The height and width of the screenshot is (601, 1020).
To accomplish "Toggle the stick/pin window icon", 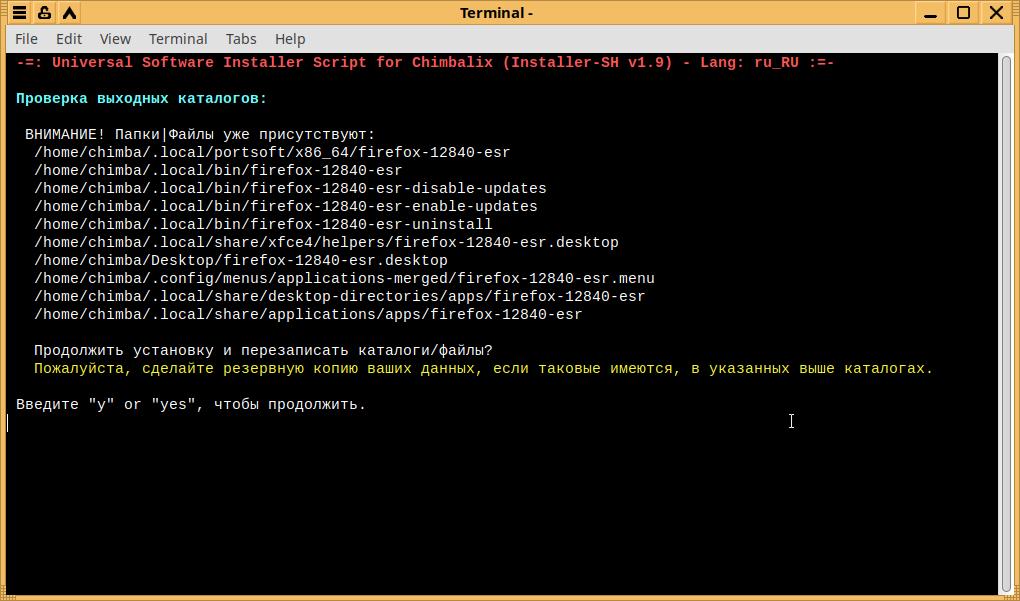I will pyautogui.click(x=44, y=12).
